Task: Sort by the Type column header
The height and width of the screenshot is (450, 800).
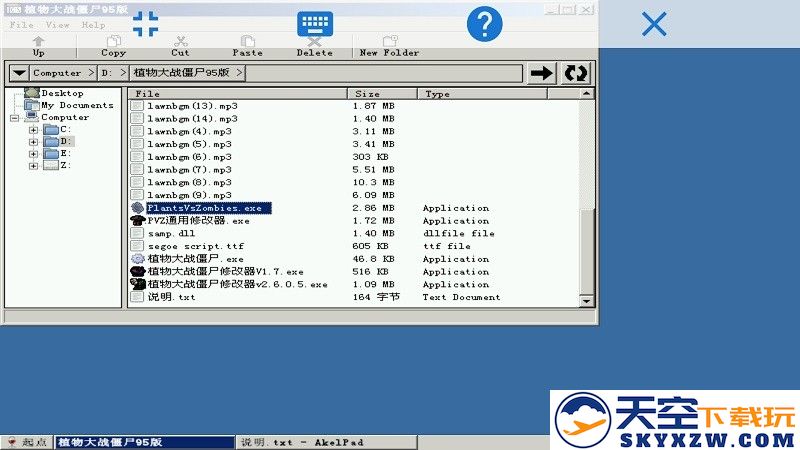Action: click(482, 94)
